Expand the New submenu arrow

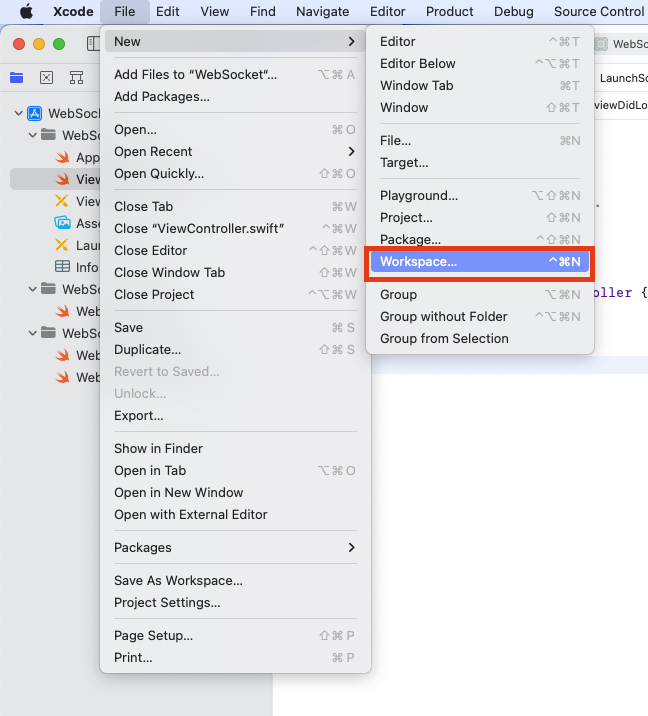351,42
